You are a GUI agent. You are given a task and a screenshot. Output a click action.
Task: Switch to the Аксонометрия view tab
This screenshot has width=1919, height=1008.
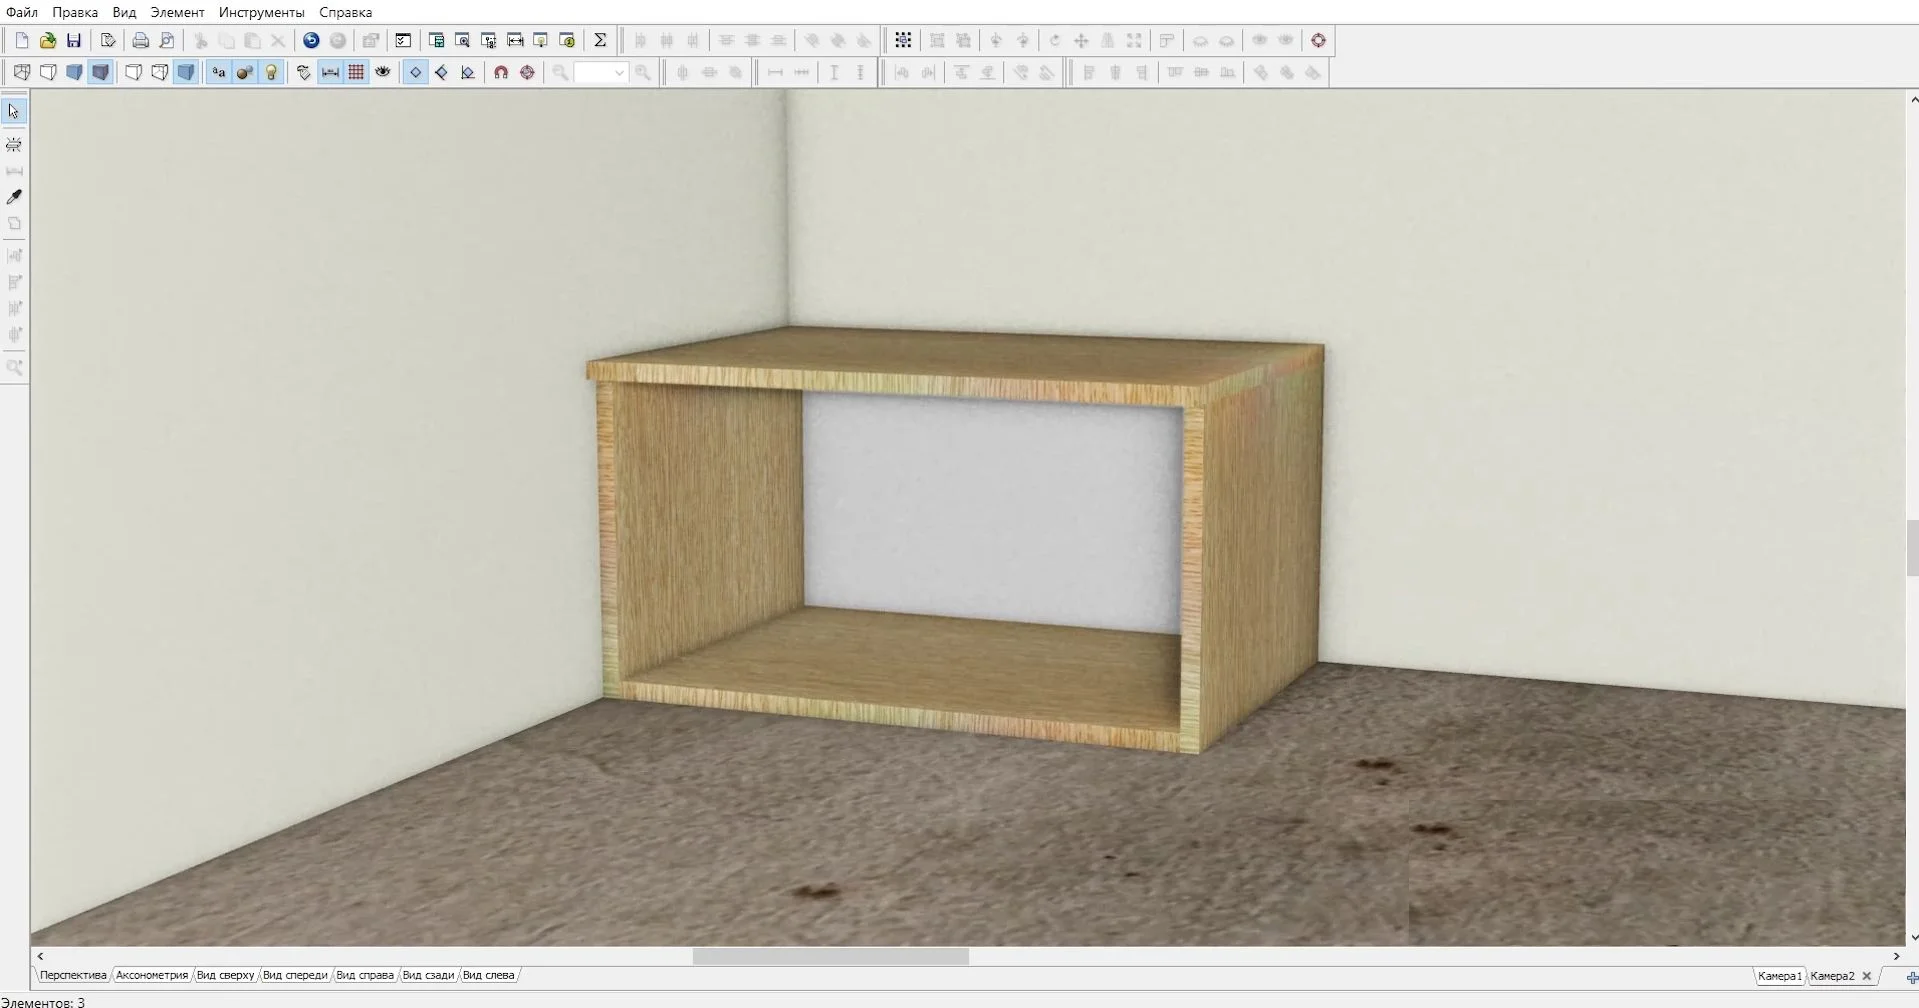click(151, 975)
